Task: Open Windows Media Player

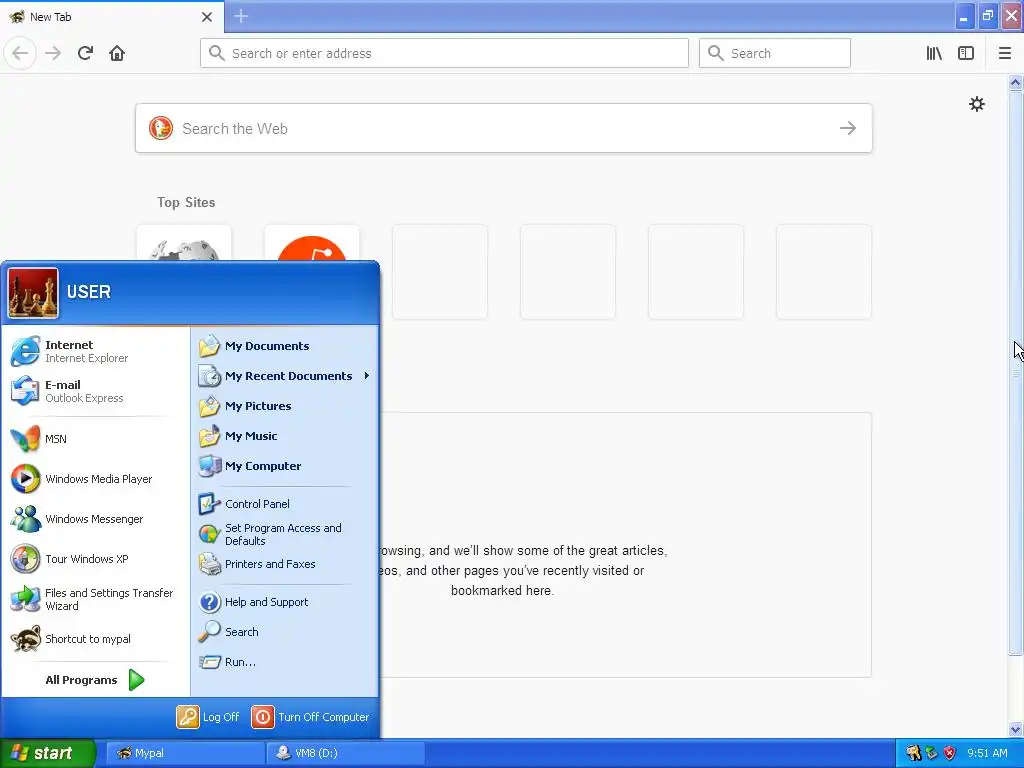Action: [95, 479]
